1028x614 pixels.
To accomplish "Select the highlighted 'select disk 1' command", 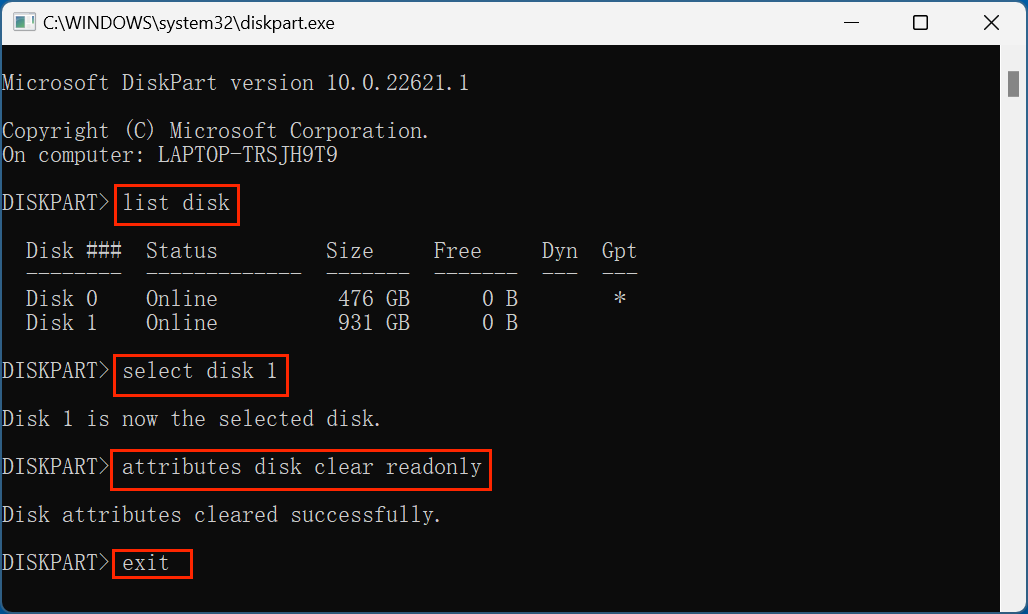I will click(200, 374).
